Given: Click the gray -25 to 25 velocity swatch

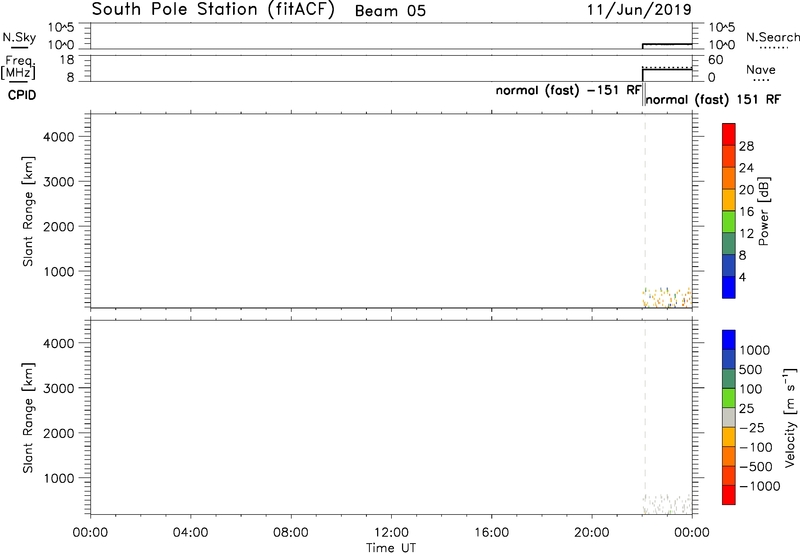Looking at the screenshot, I should (x=729, y=418).
